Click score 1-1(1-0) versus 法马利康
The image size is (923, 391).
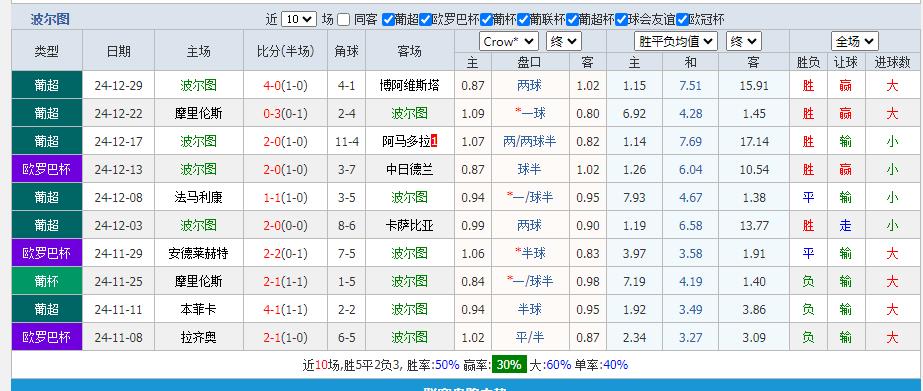(x=285, y=197)
